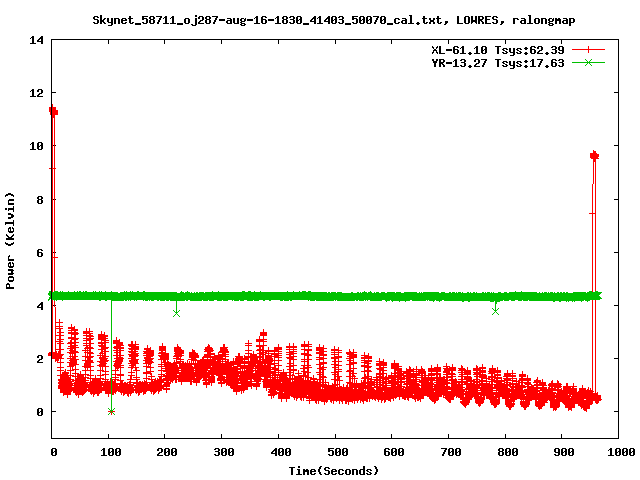
Task: Click the x-axis tick label 300
Action: coord(224,452)
